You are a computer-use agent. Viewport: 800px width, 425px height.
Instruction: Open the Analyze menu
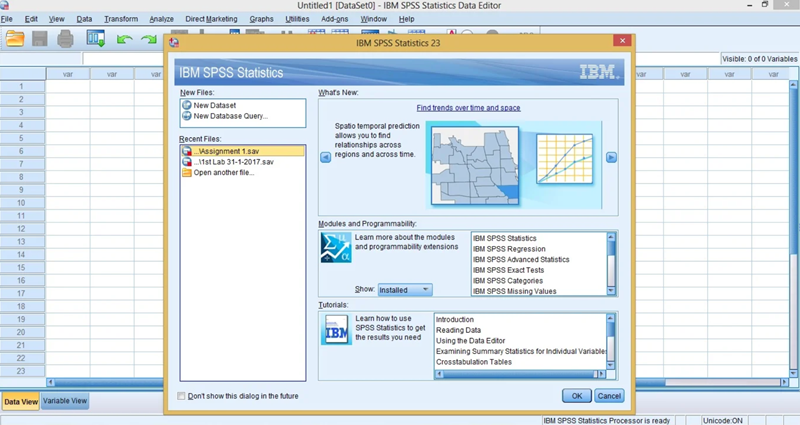click(161, 19)
